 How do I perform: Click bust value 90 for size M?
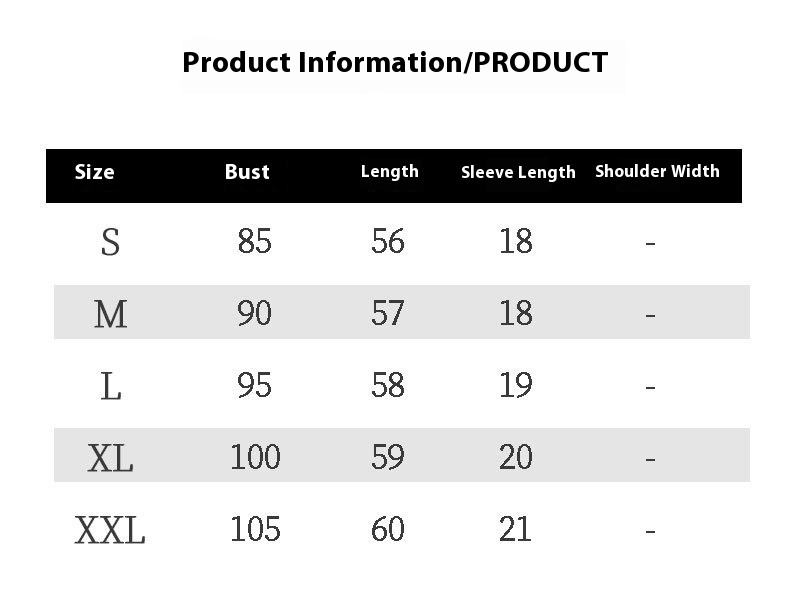point(254,313)
